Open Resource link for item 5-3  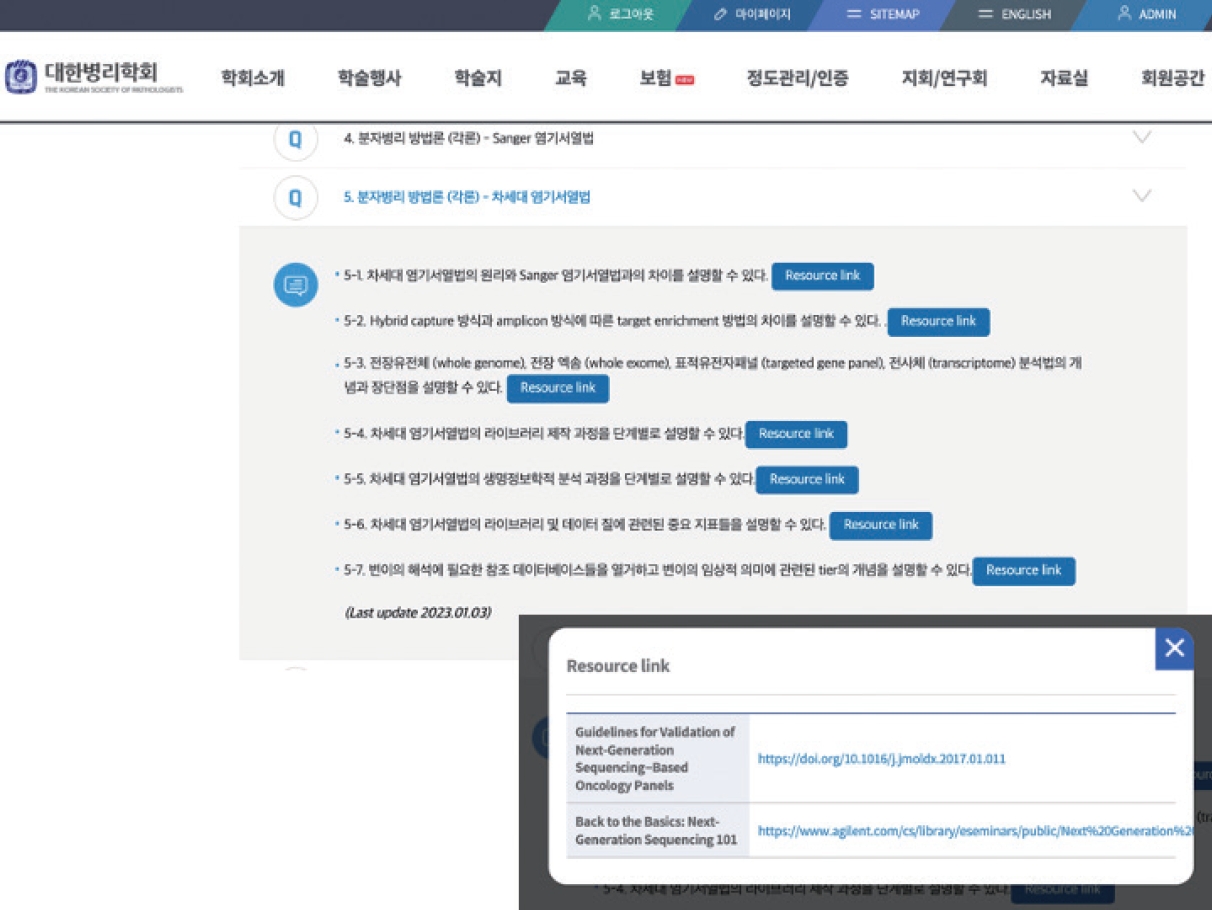[558, 388]
